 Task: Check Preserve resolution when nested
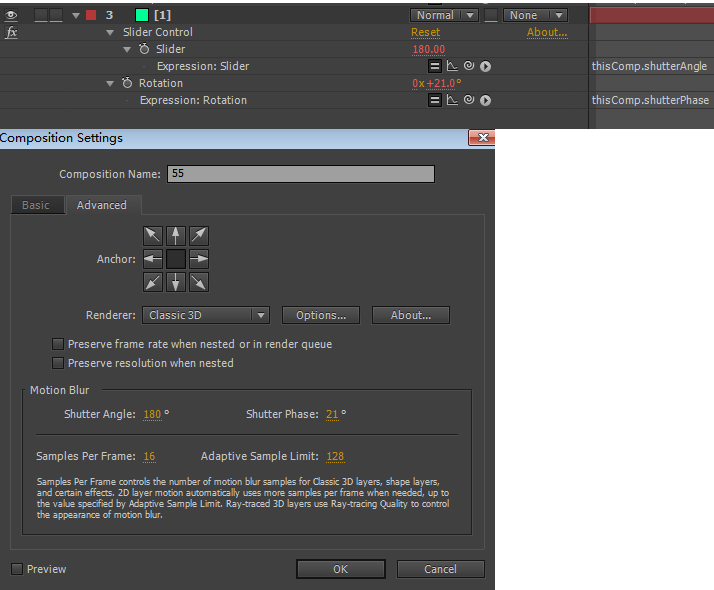[58, 363]
